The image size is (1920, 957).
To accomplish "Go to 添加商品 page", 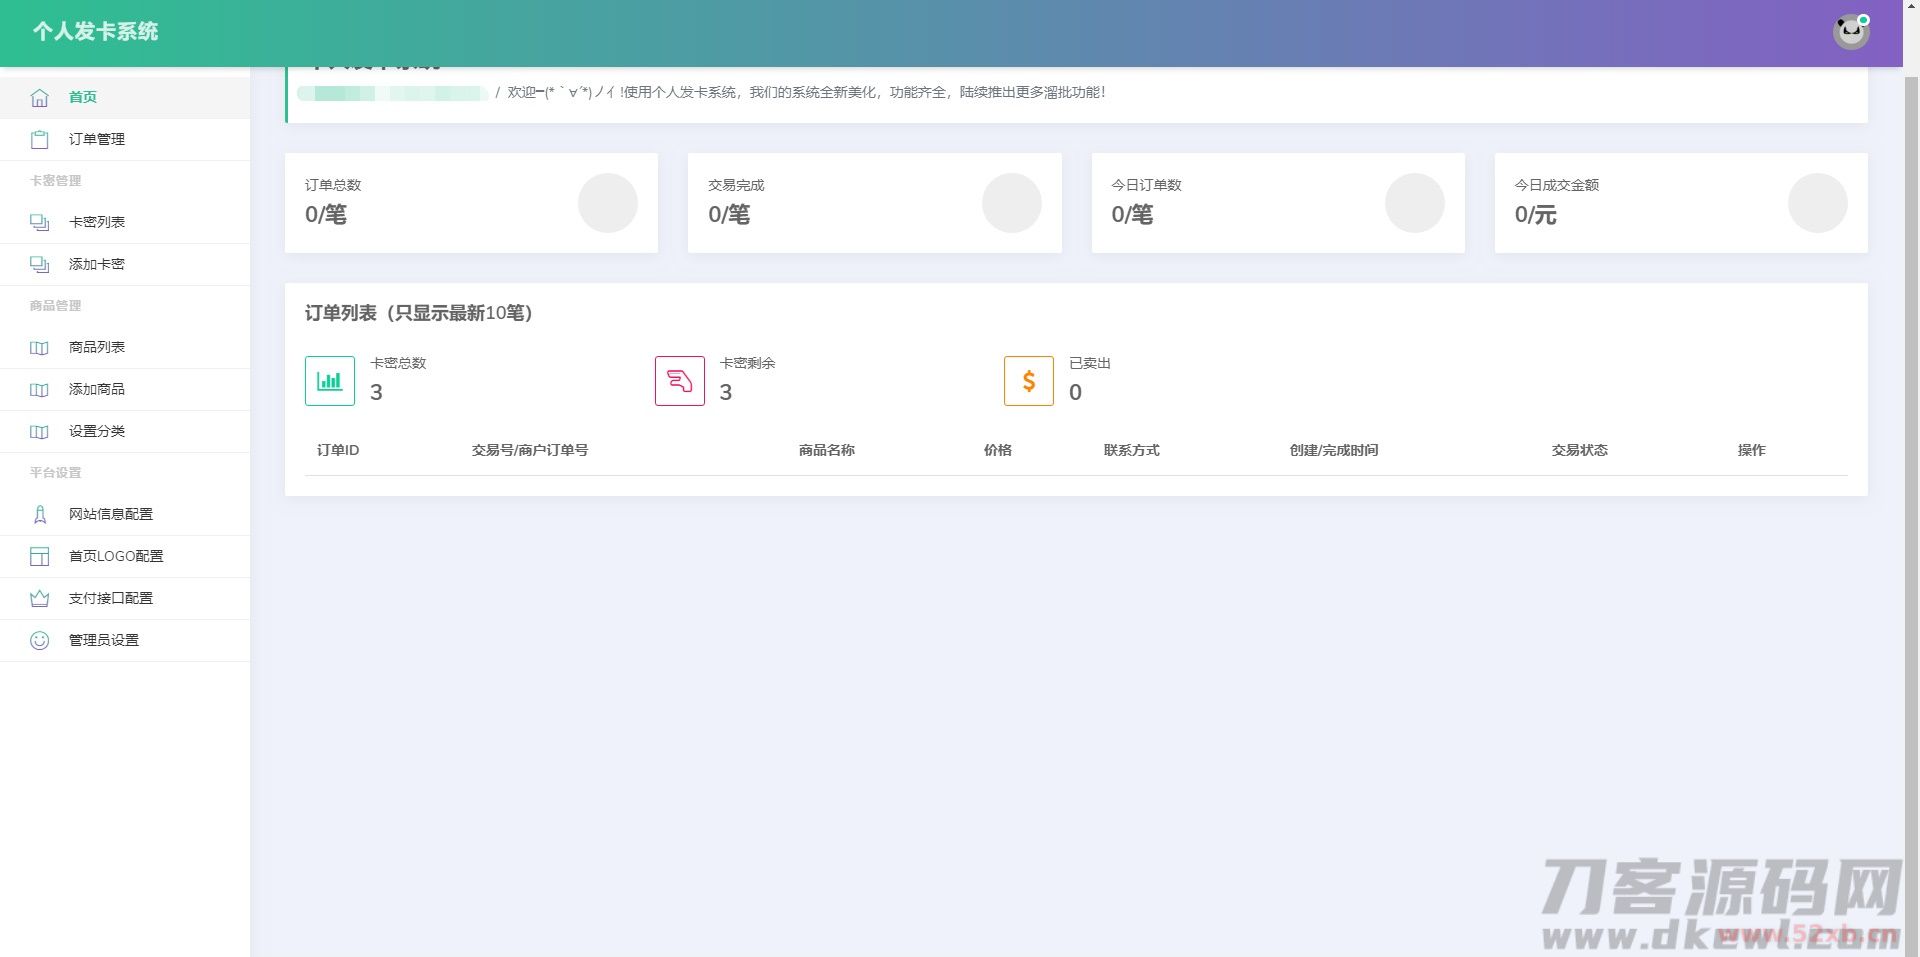I will click(x=97, y=389).
